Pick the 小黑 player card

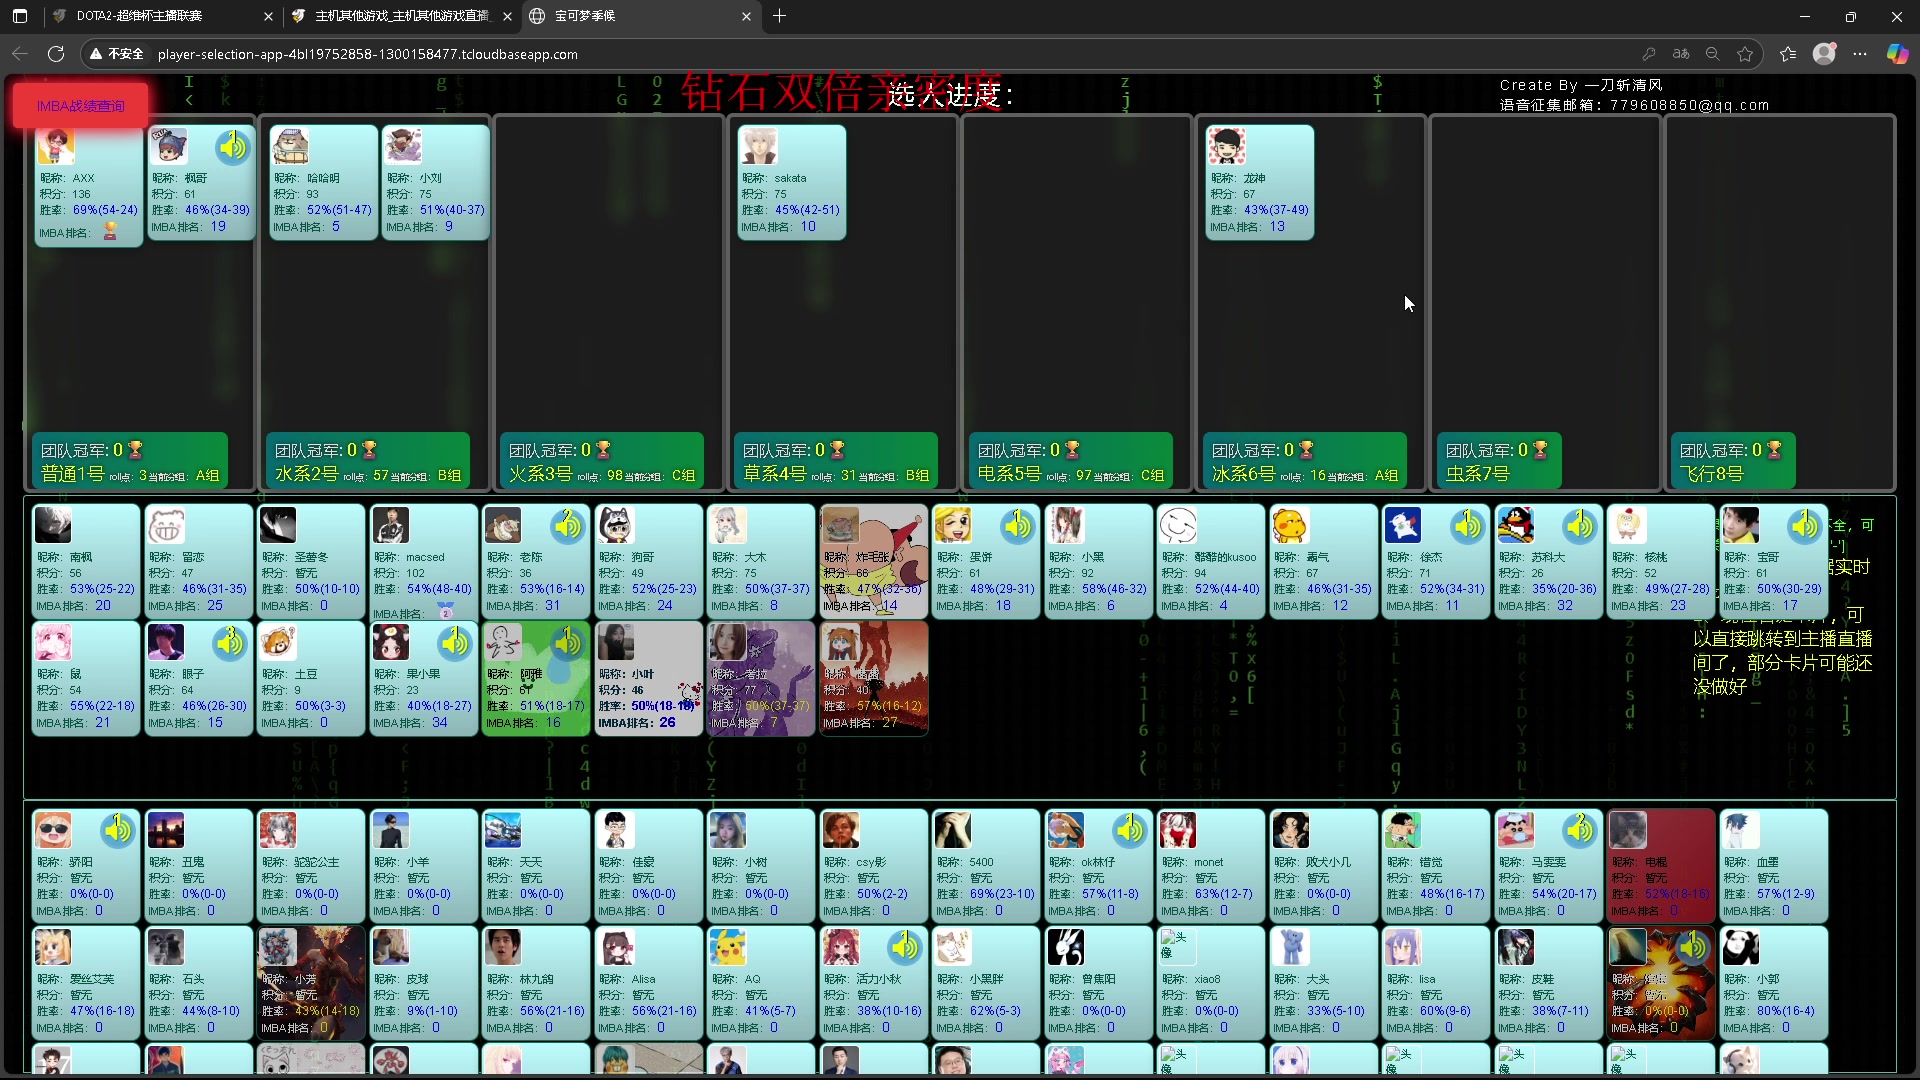tap(1099, 562)
